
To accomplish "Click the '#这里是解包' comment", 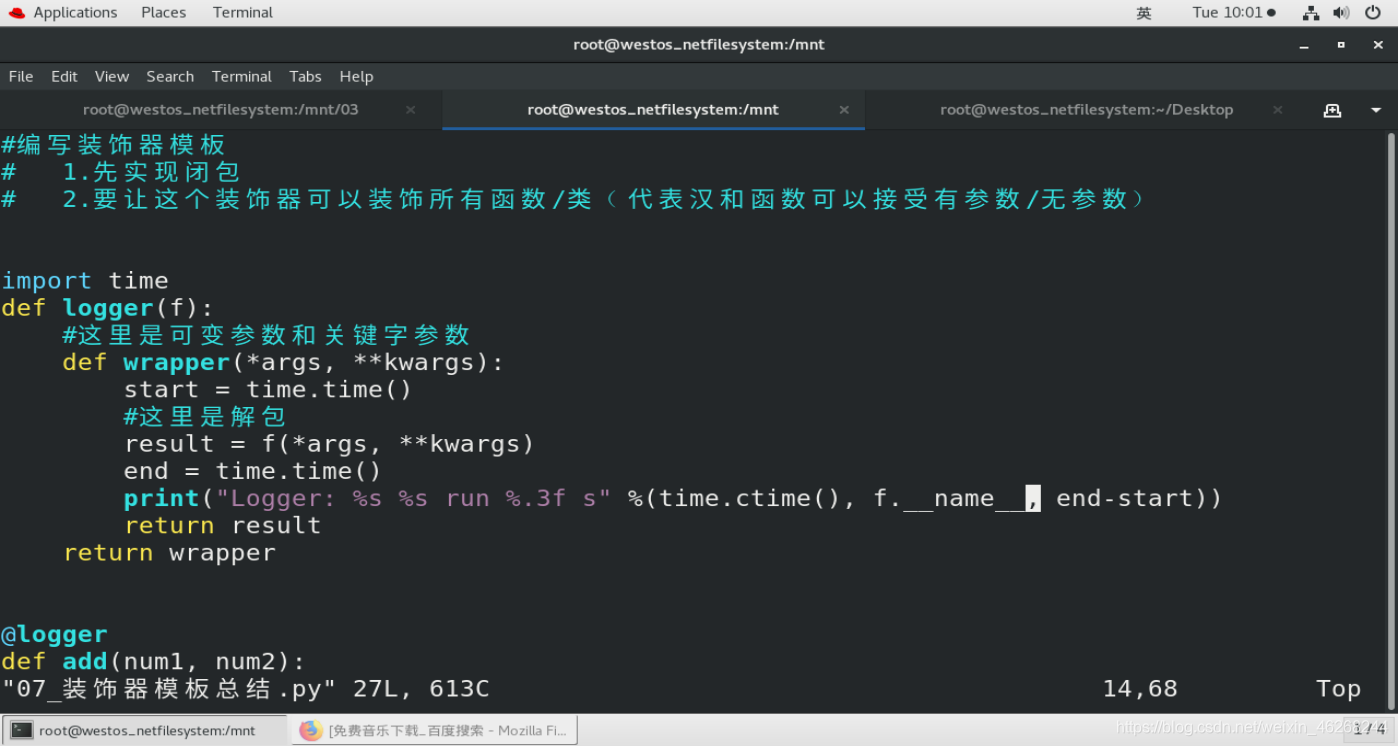I will coord(205,417).
